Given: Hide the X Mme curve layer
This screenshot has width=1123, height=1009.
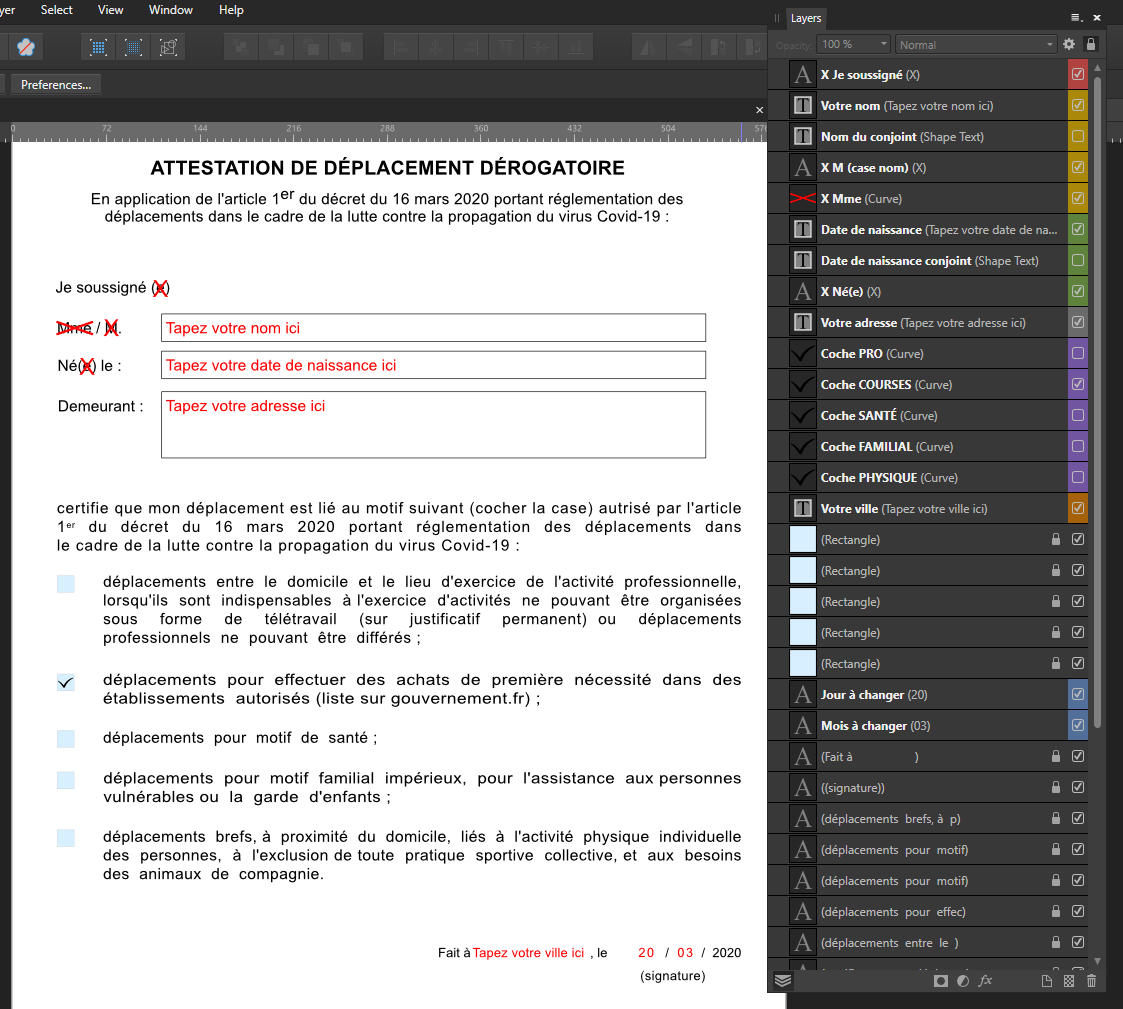Looking at the screenshot, I should pos(1078,198).
